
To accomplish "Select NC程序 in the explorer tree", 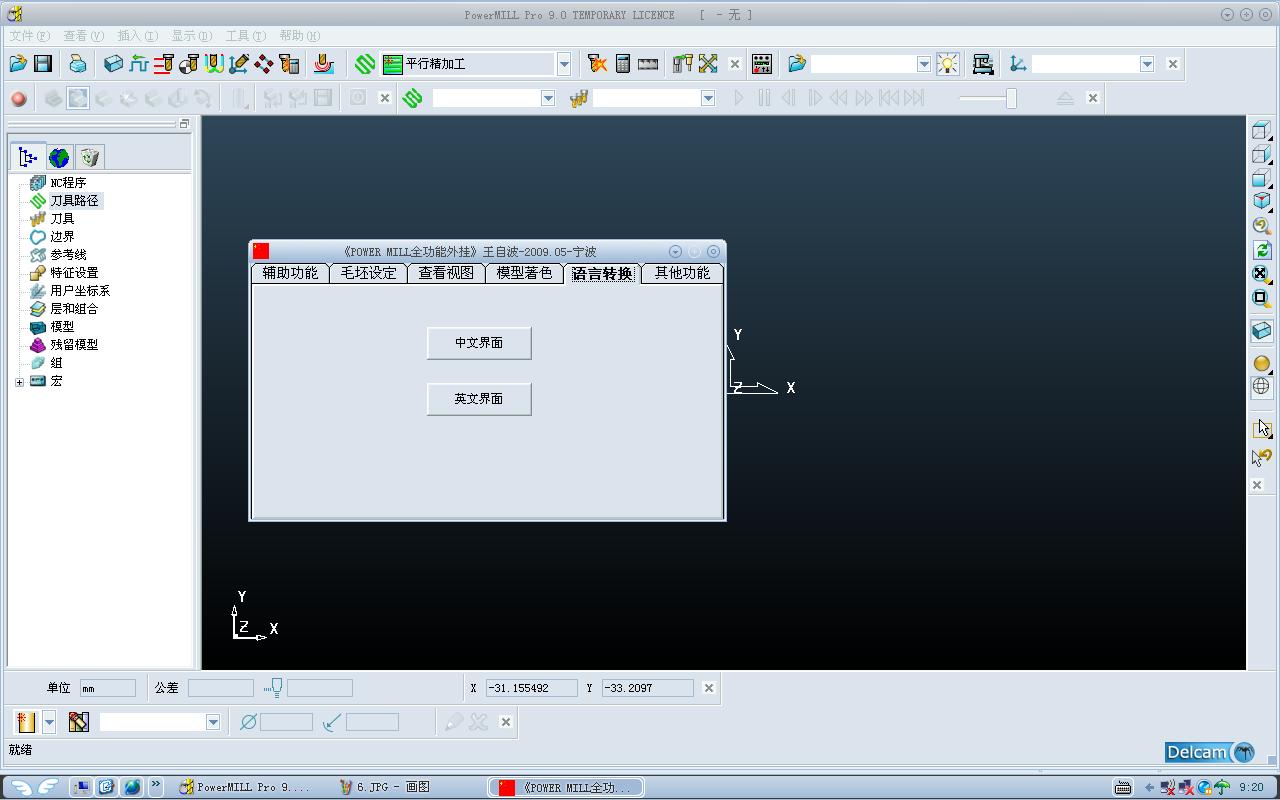I will pos(68,183).
